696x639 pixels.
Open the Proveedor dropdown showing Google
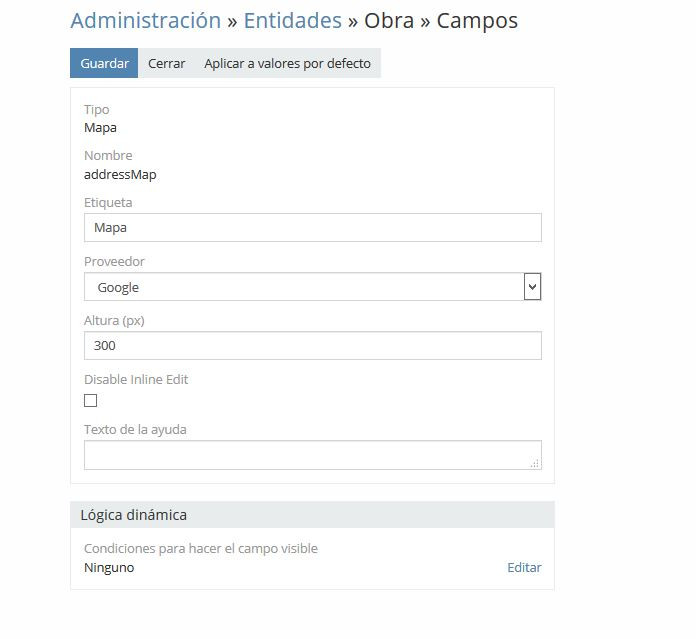(304, 287)
